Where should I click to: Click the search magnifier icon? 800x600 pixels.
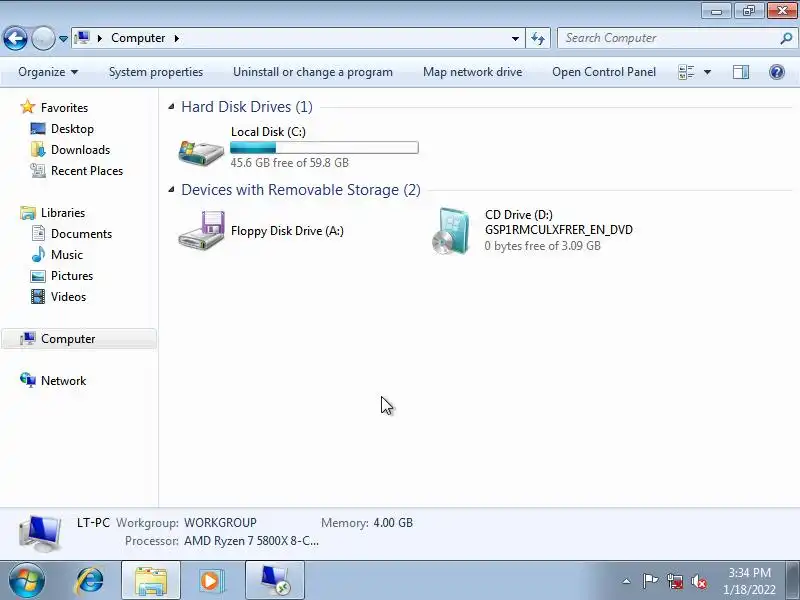pyautogui.click(x=786, y=38)
